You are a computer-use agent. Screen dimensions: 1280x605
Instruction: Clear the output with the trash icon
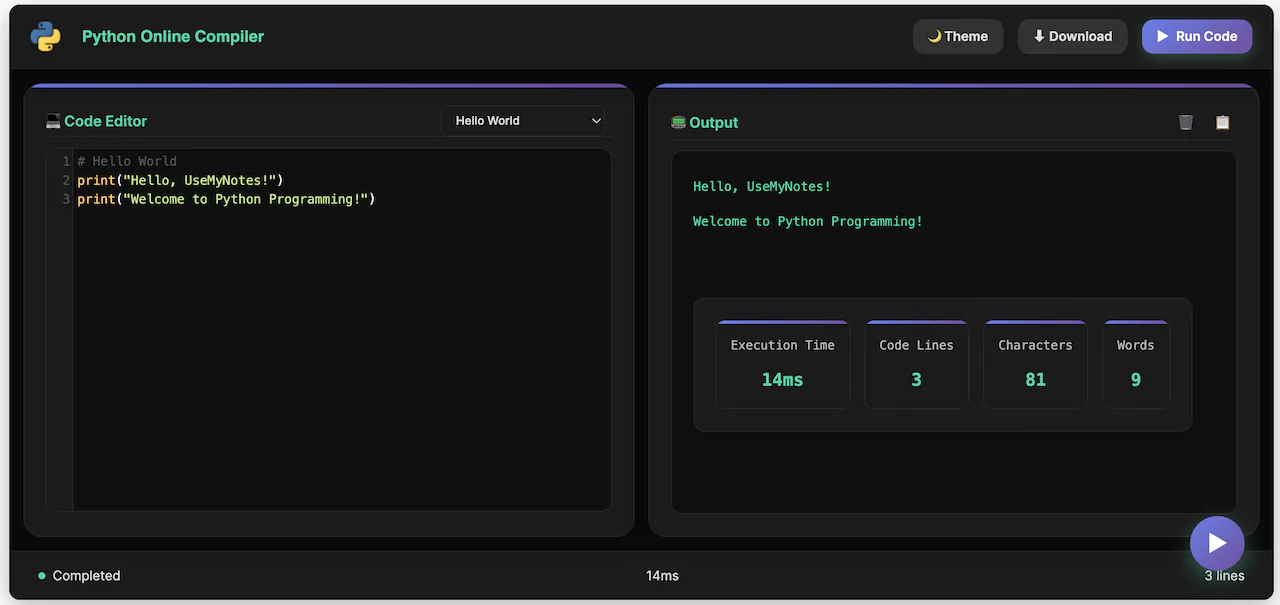pos(1186,122)
